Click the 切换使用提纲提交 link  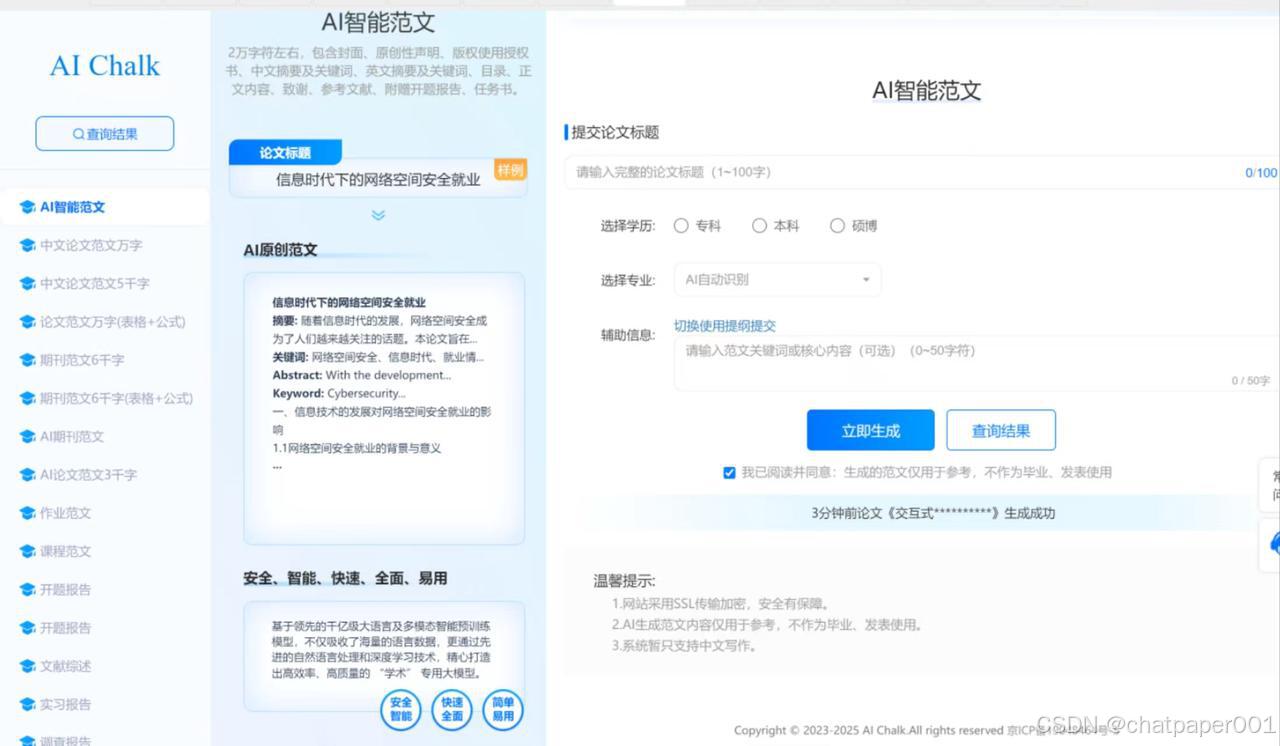[724, 326]
